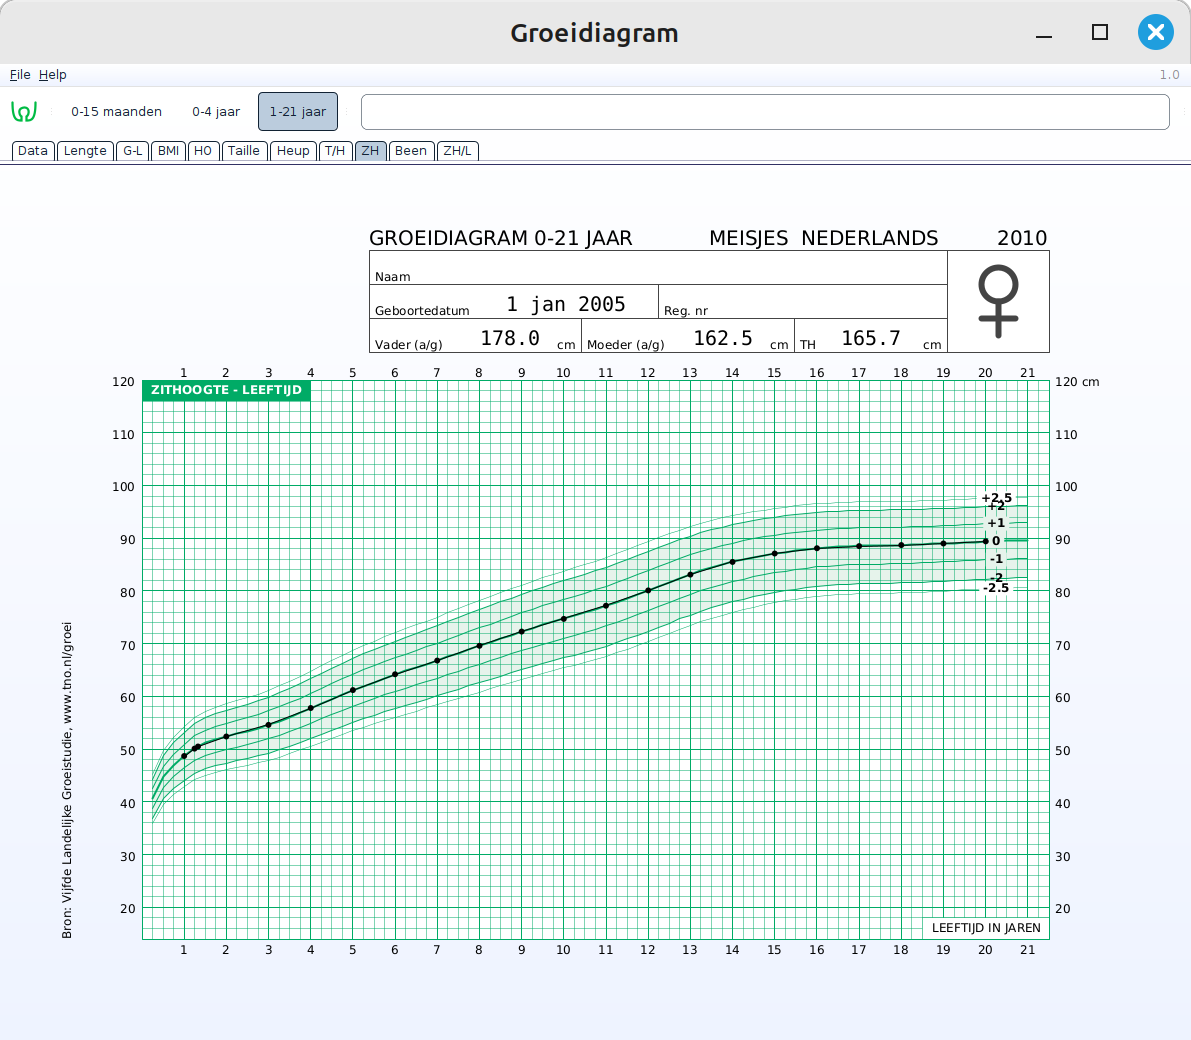This screenshot has height=1040, width=1191.
Task: Open the Lengte tab
Action: pyautogui.click(x=85, y=151)
